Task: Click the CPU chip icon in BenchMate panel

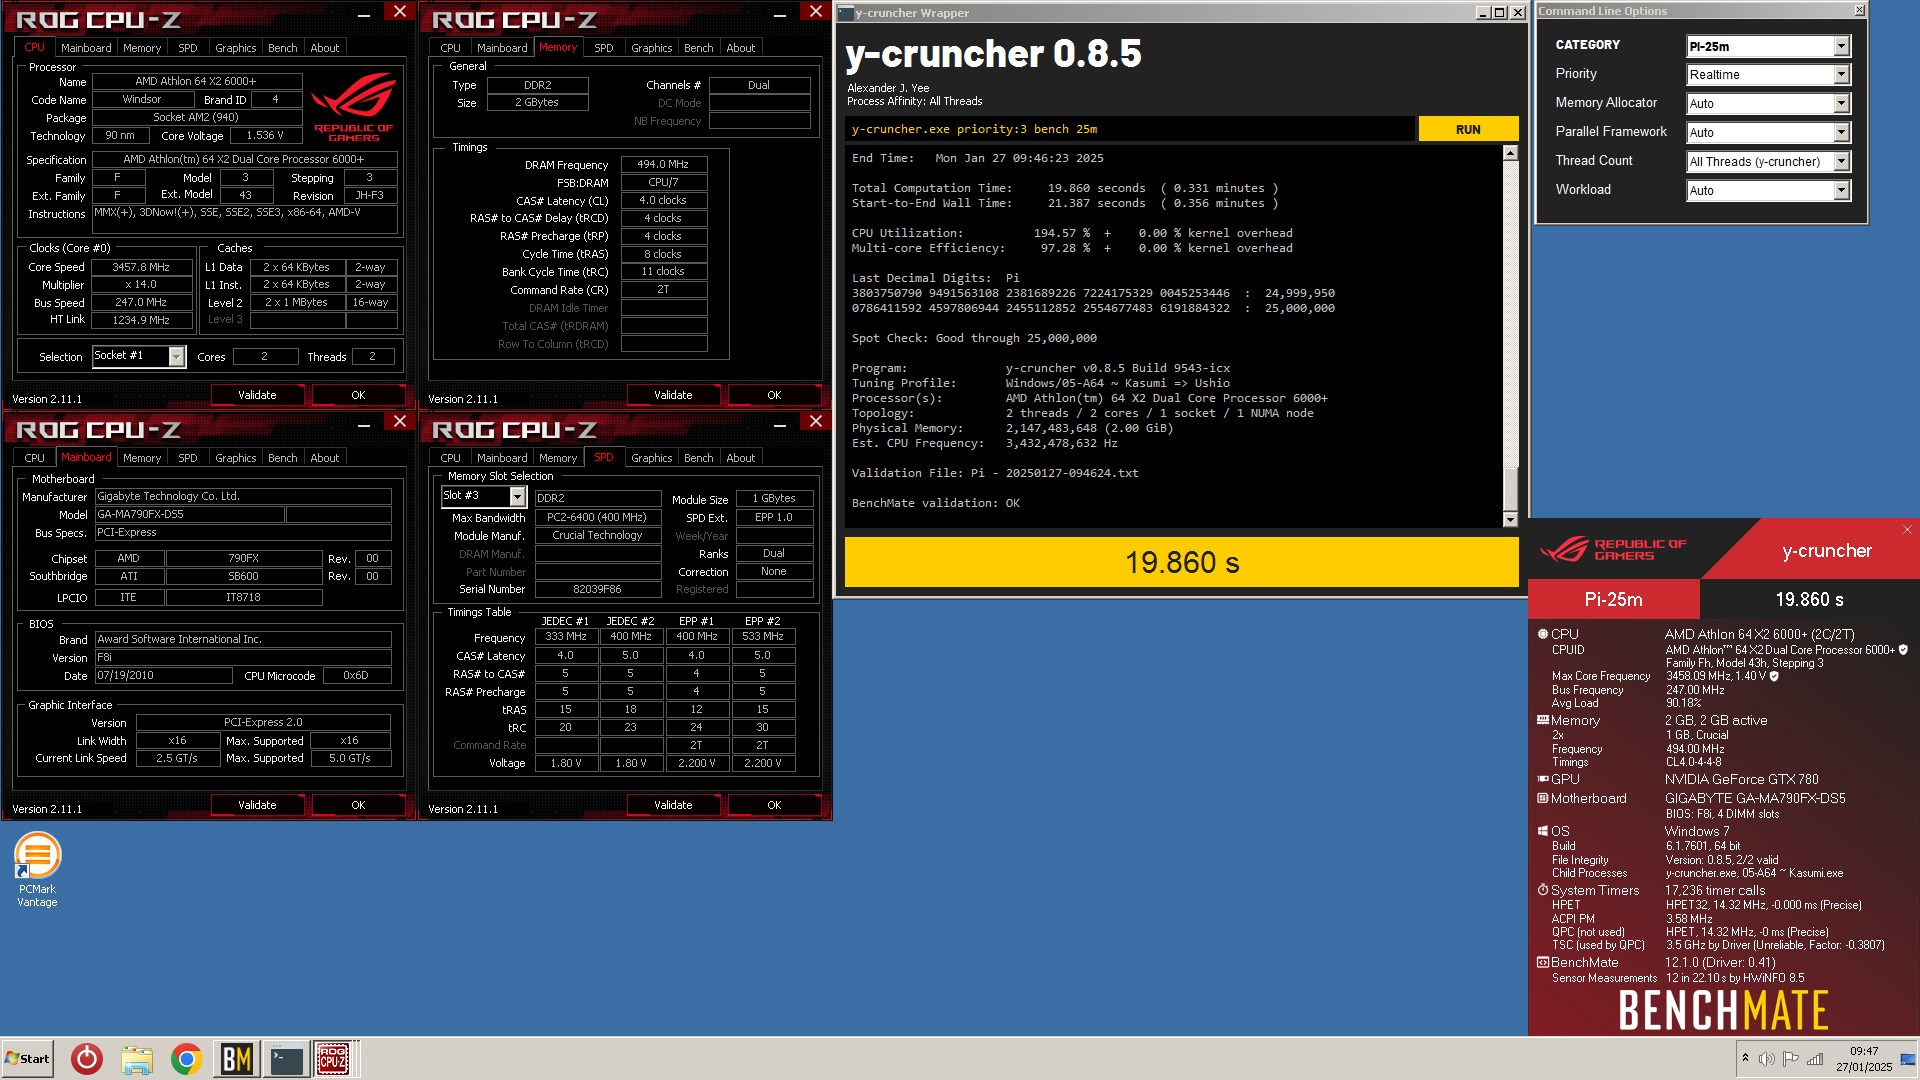Action: click(x=1543, y=634)
